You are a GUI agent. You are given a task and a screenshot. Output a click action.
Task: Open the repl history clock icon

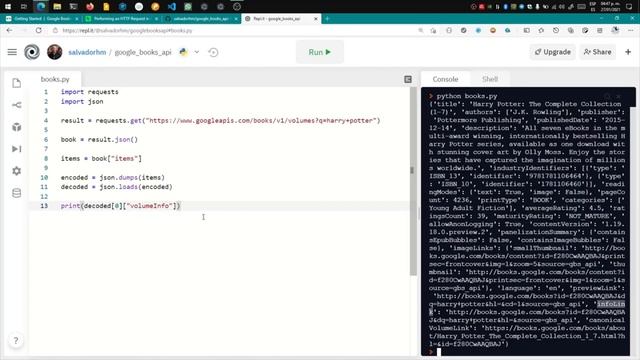coord(213,52)
